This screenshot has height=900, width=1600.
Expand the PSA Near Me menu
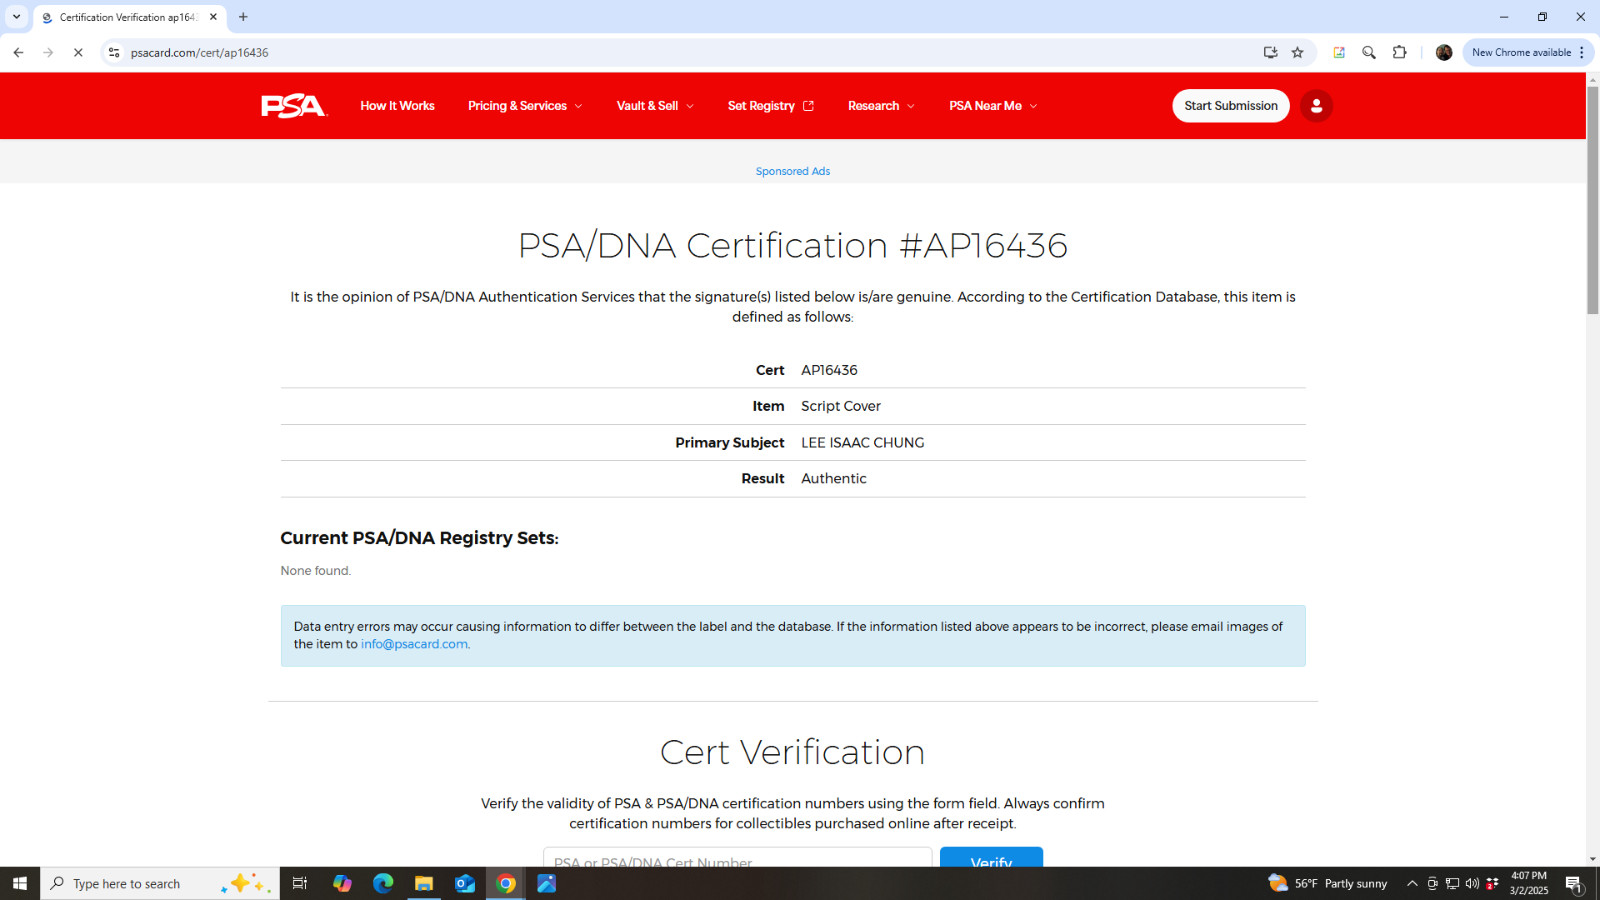993,106
